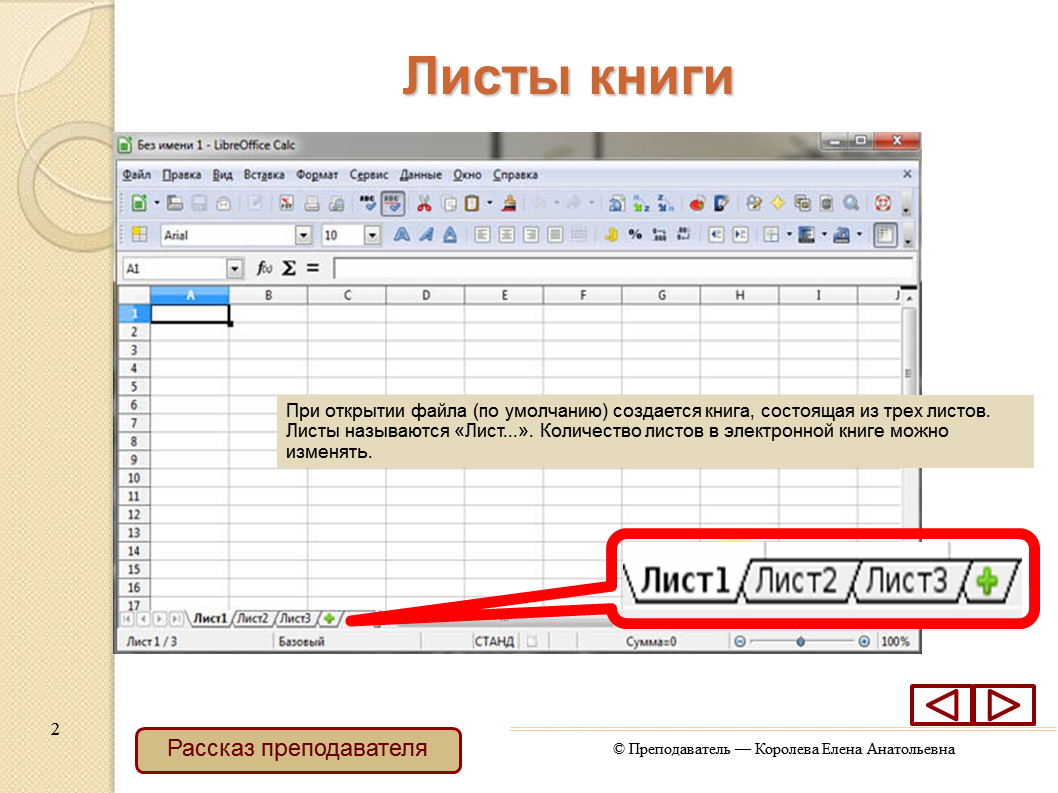
Task: Open Help lifebuoy icon
Action: (x=883, y=203)
